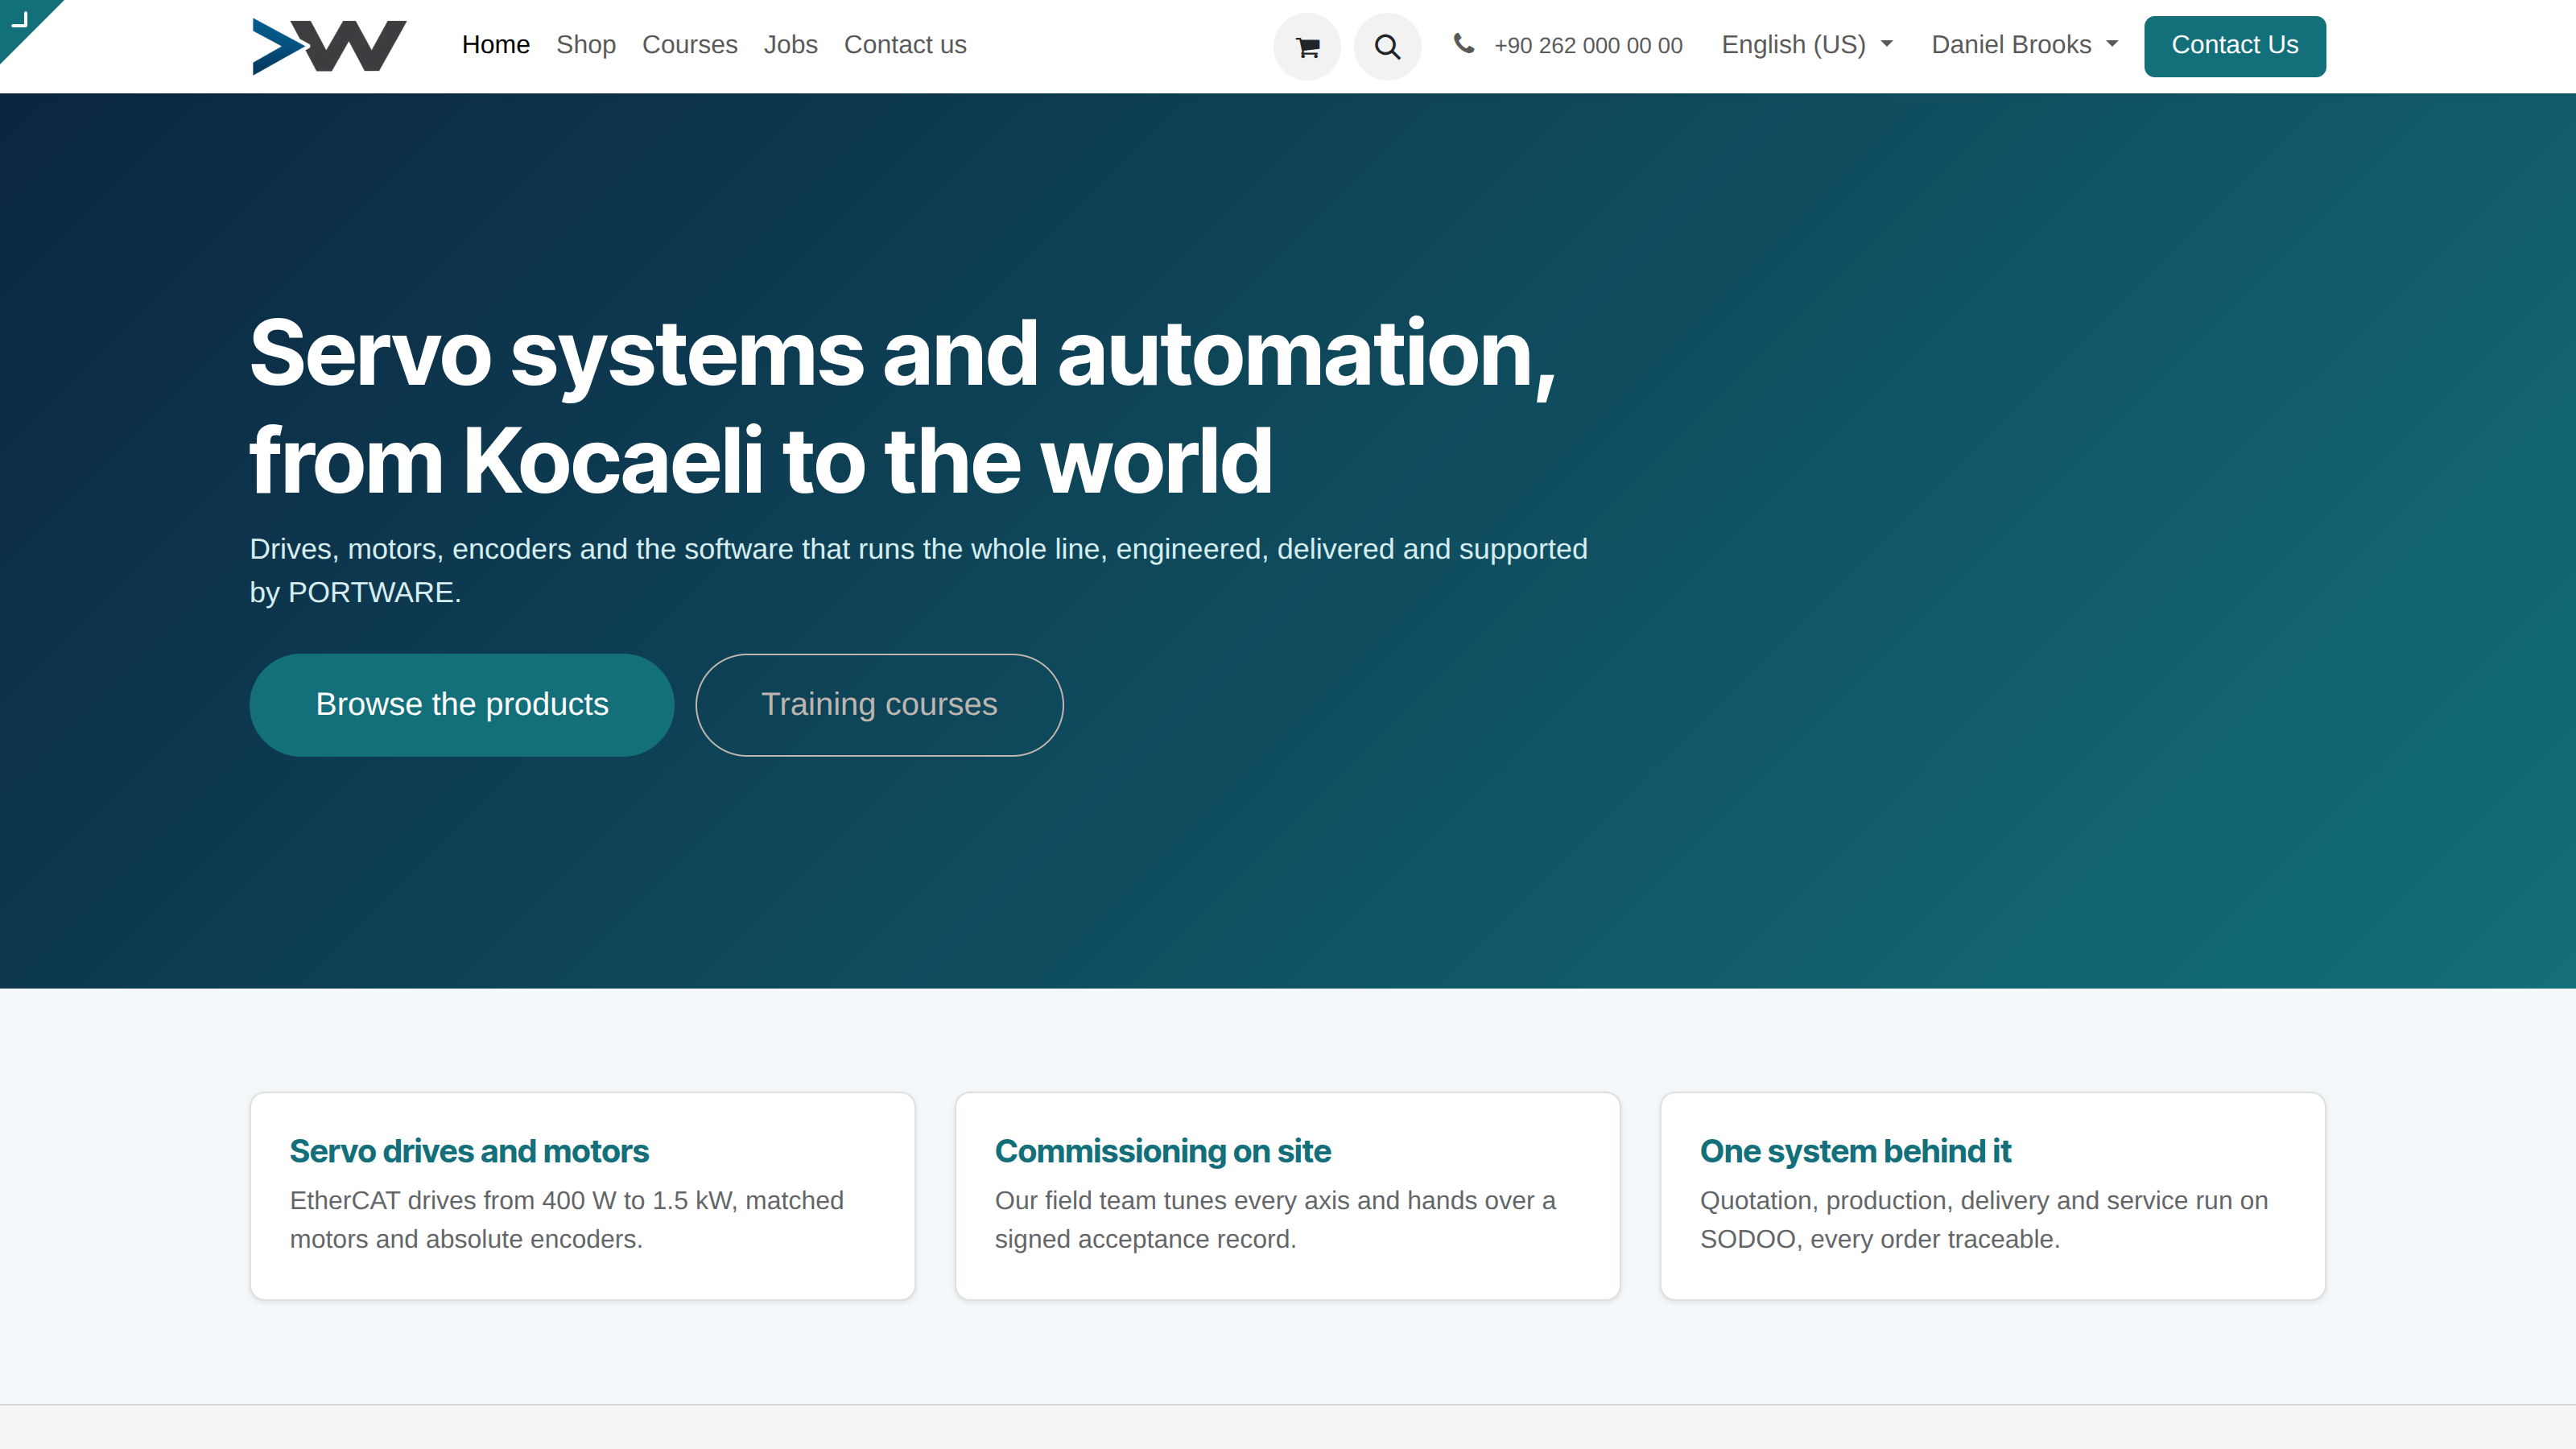Open the Courses menu item

coord(689,45)
